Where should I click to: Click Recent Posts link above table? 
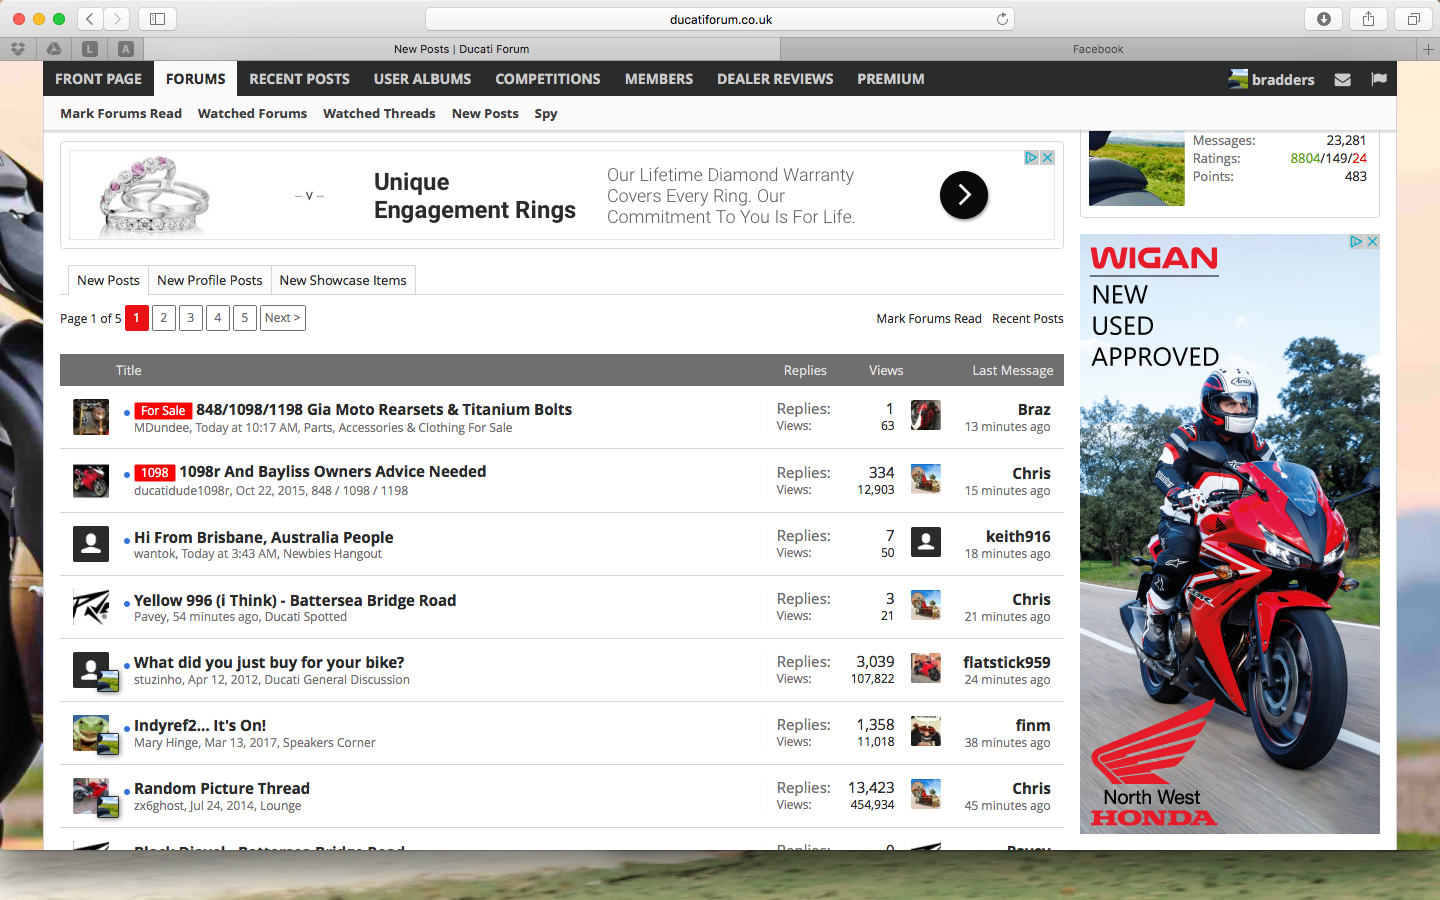pyautogui.click(x=1028, y=318)
